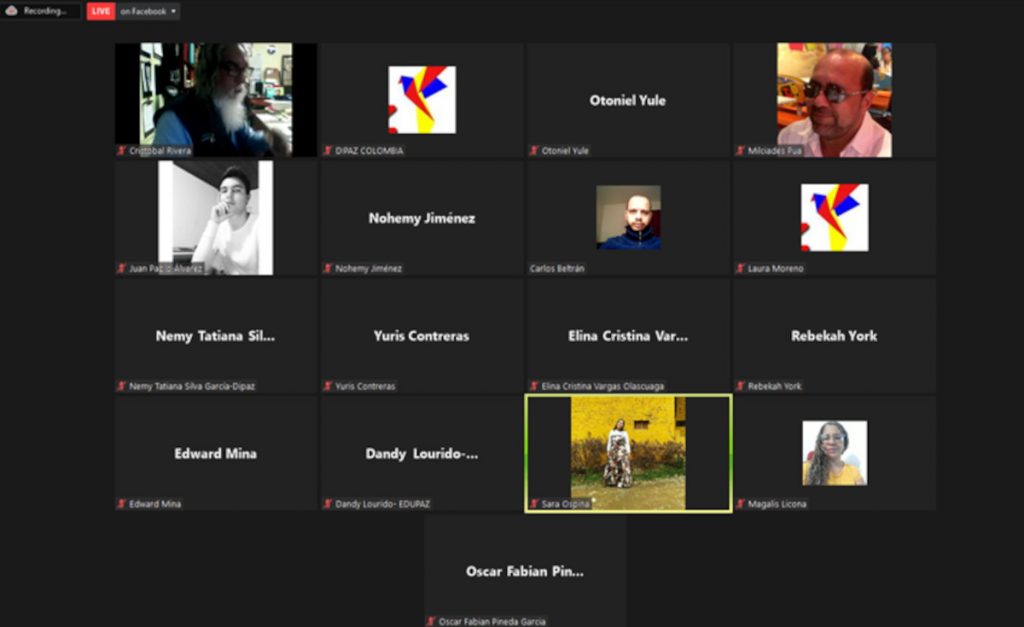This screenshot has width=1024, height=627.
Task: Click muted mic icon by Otoniel Yule name
Action: 534,151
